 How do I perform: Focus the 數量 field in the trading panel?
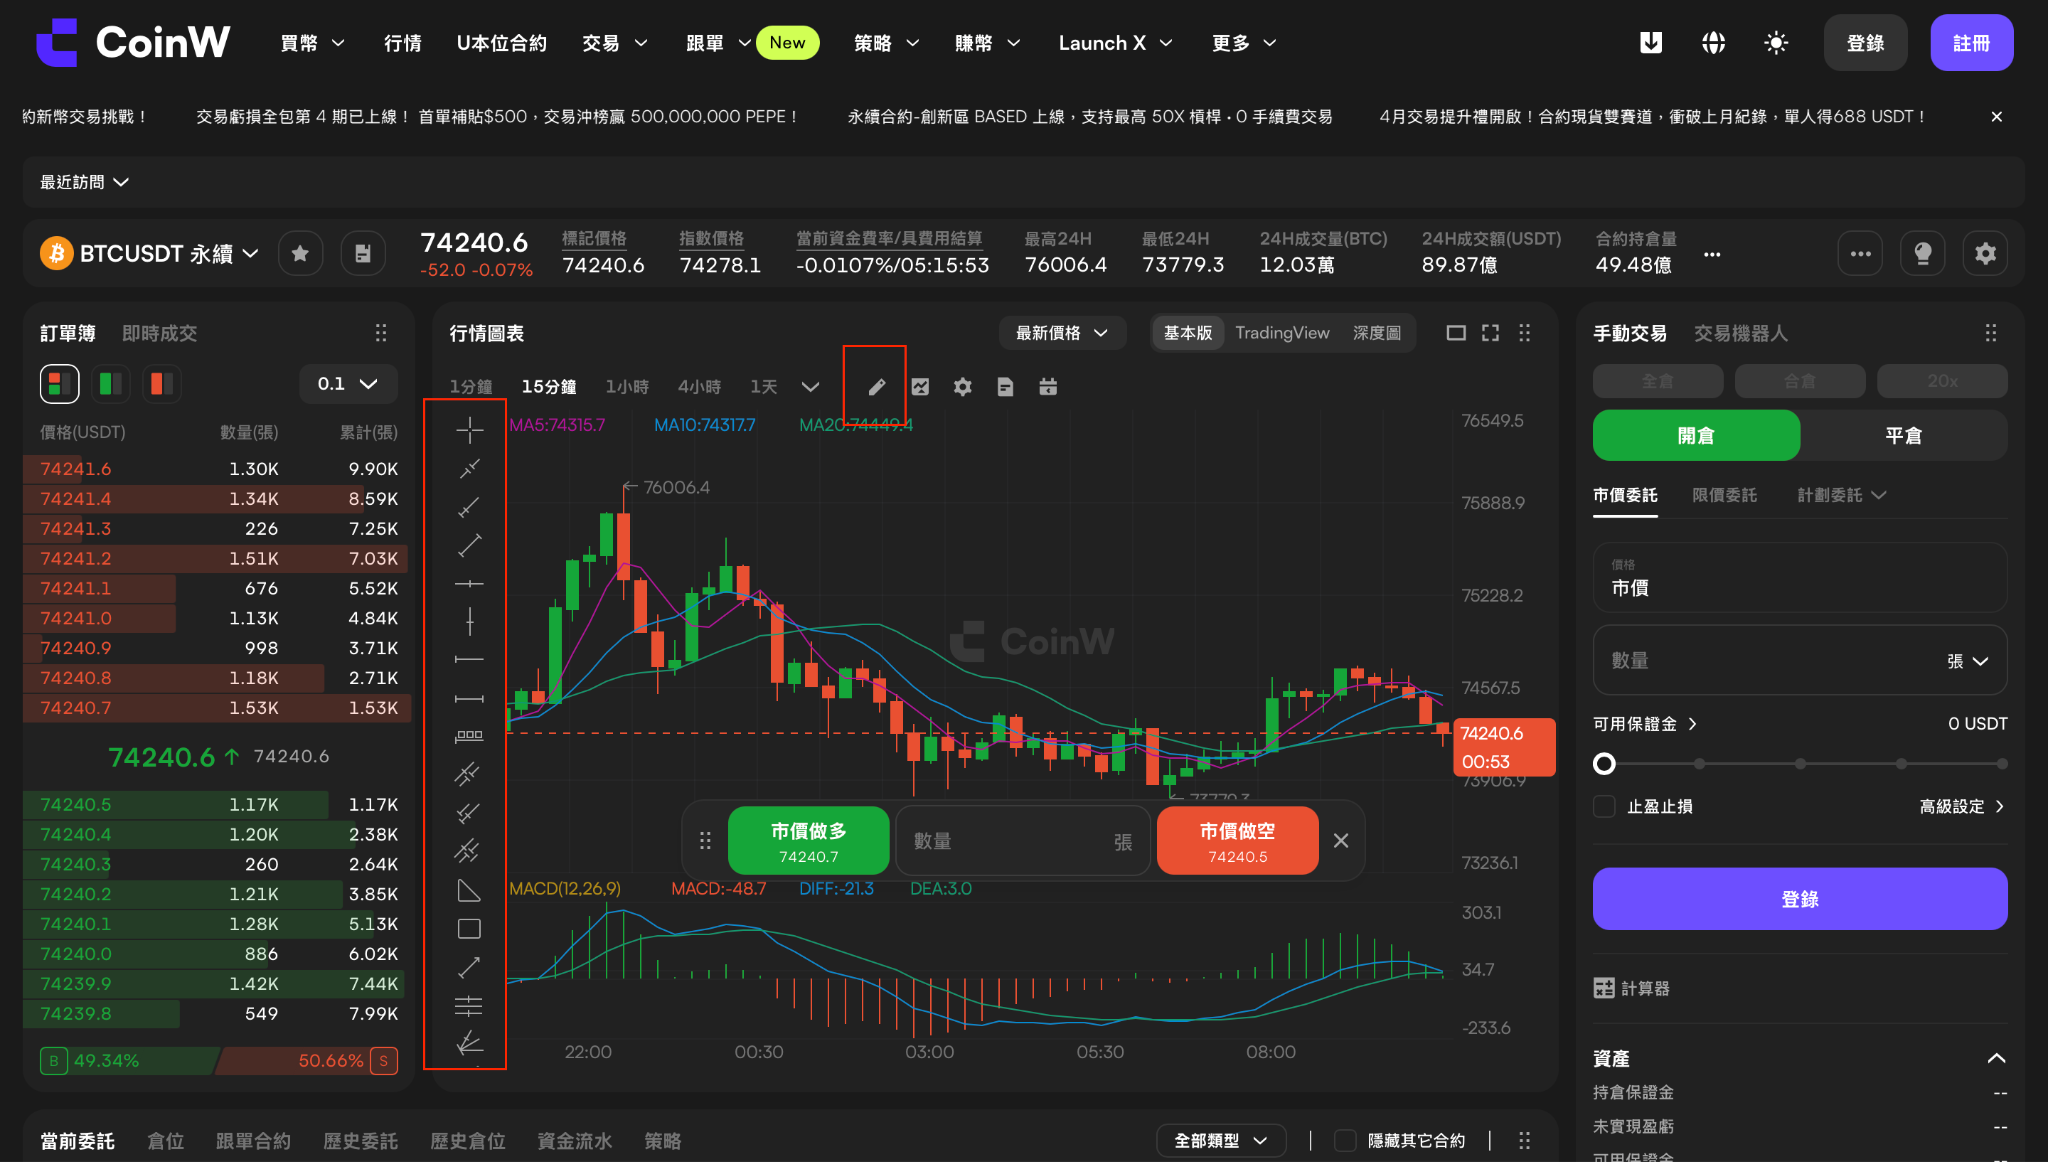(1799, 660)
